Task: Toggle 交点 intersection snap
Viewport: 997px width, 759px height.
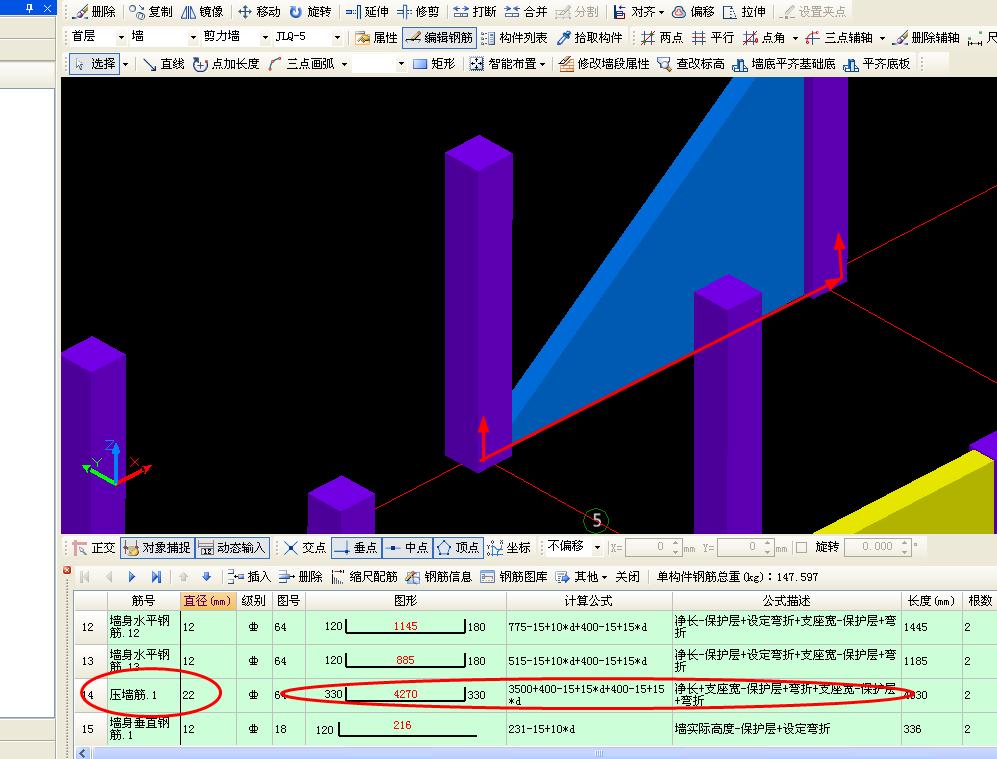Action: (305, 547)
